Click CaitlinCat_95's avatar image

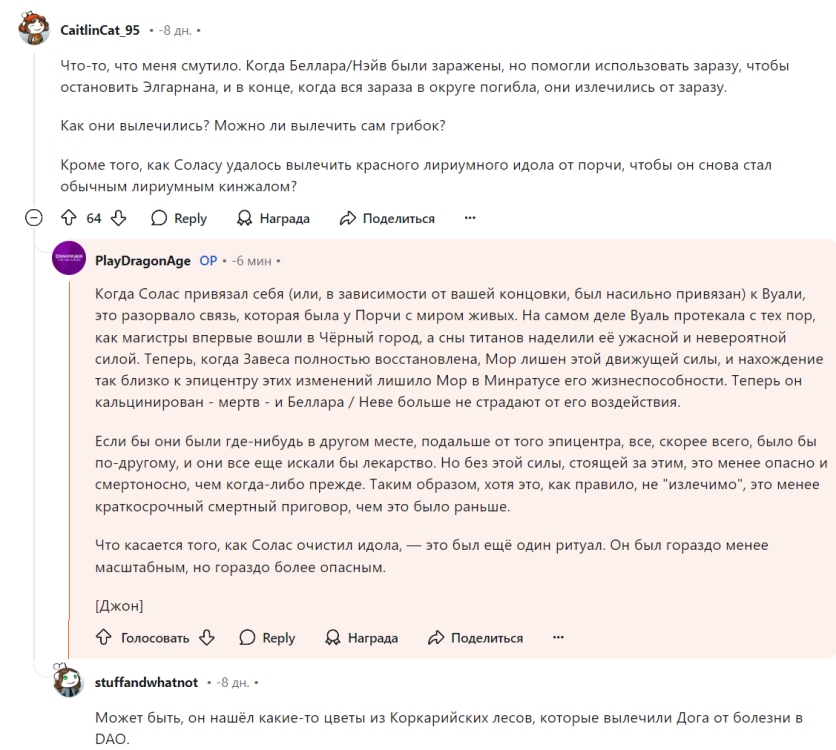(34, 30)
